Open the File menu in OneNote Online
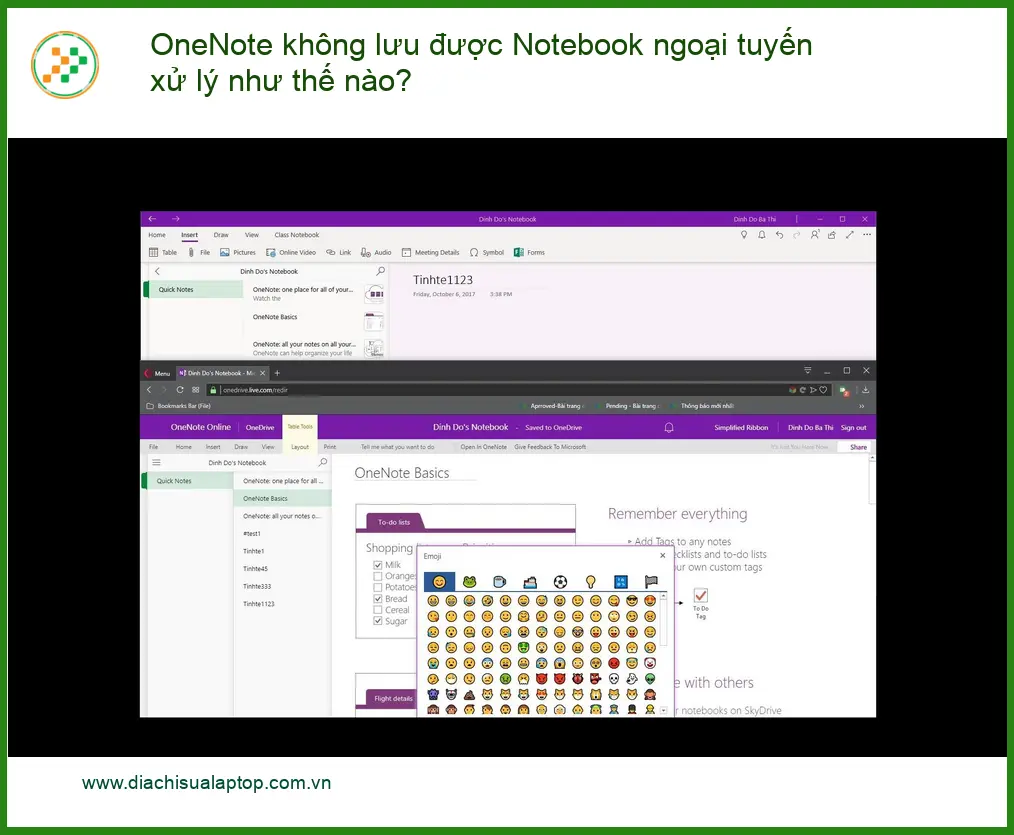Image resolution: width=1014 pixels, height=835 pixels. pos(153,447)
